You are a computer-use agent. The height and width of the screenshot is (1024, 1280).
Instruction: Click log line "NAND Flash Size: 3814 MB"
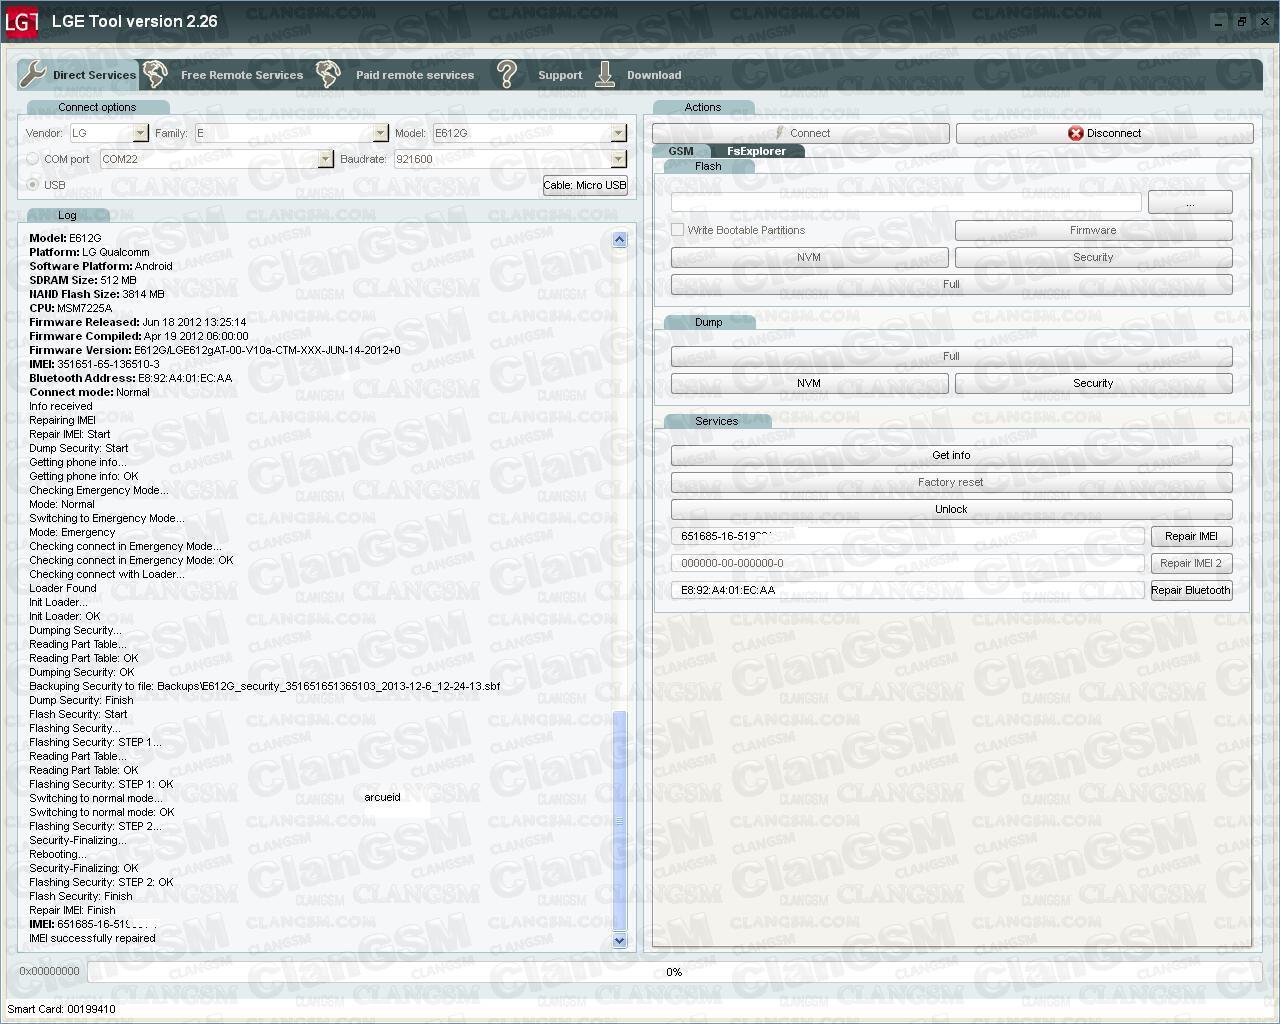97,294
